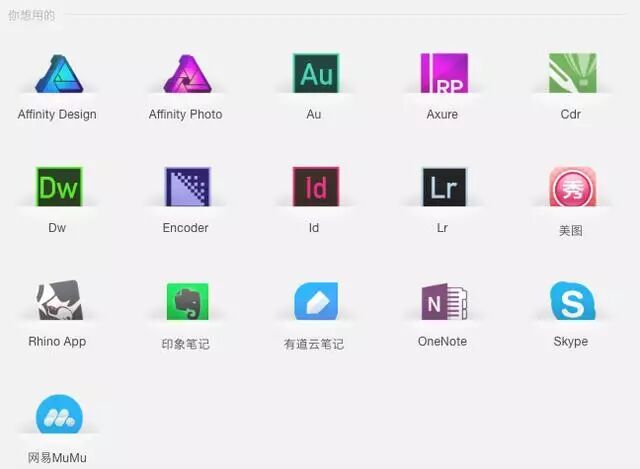Click the "Lr" text label

[x=442, y=228]
